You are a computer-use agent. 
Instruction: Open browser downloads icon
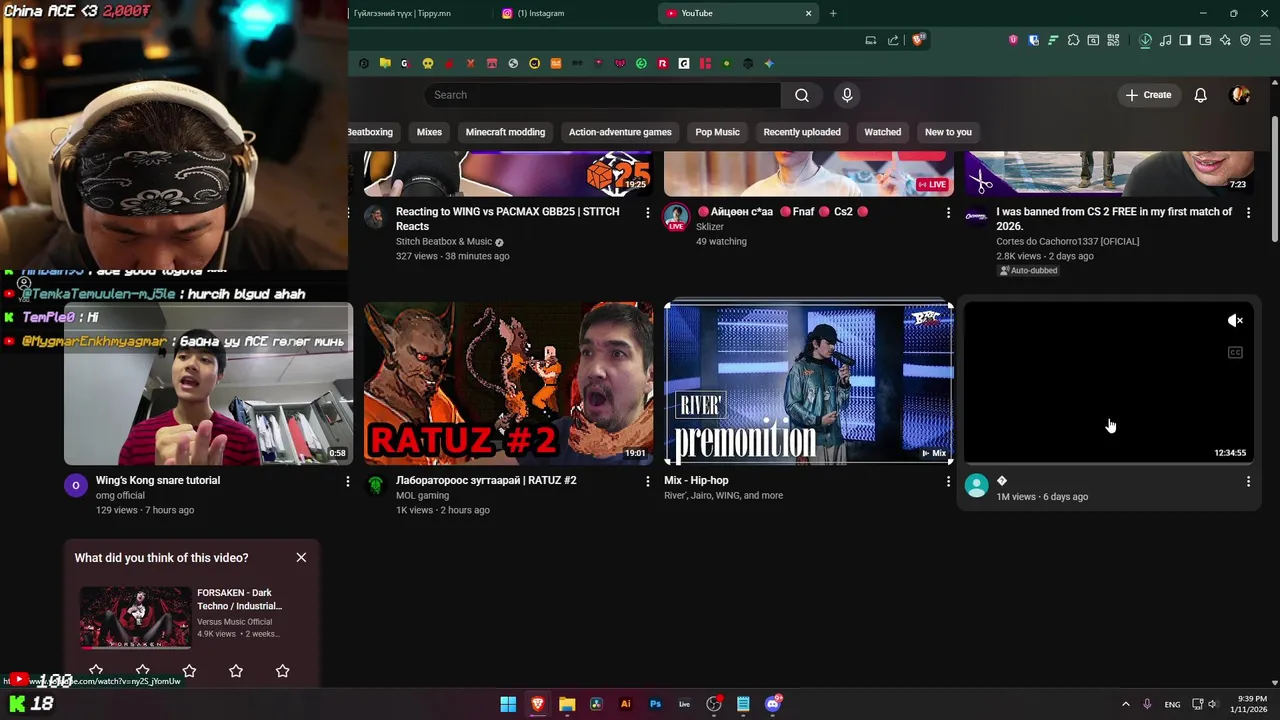(x=1146, y=40)
